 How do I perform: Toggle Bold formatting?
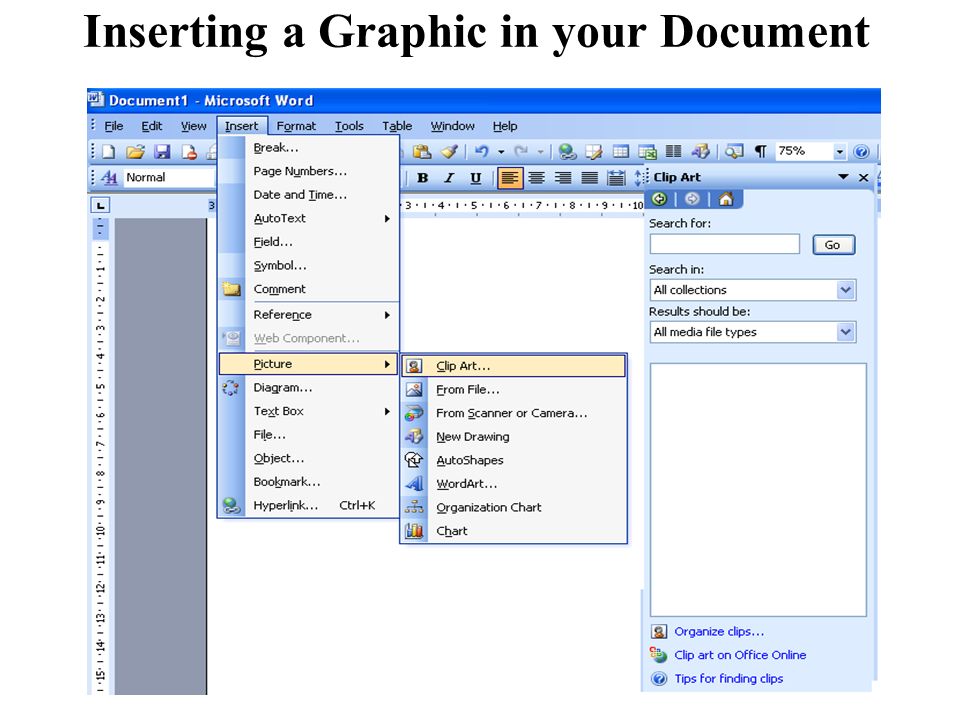coord(422,178)
